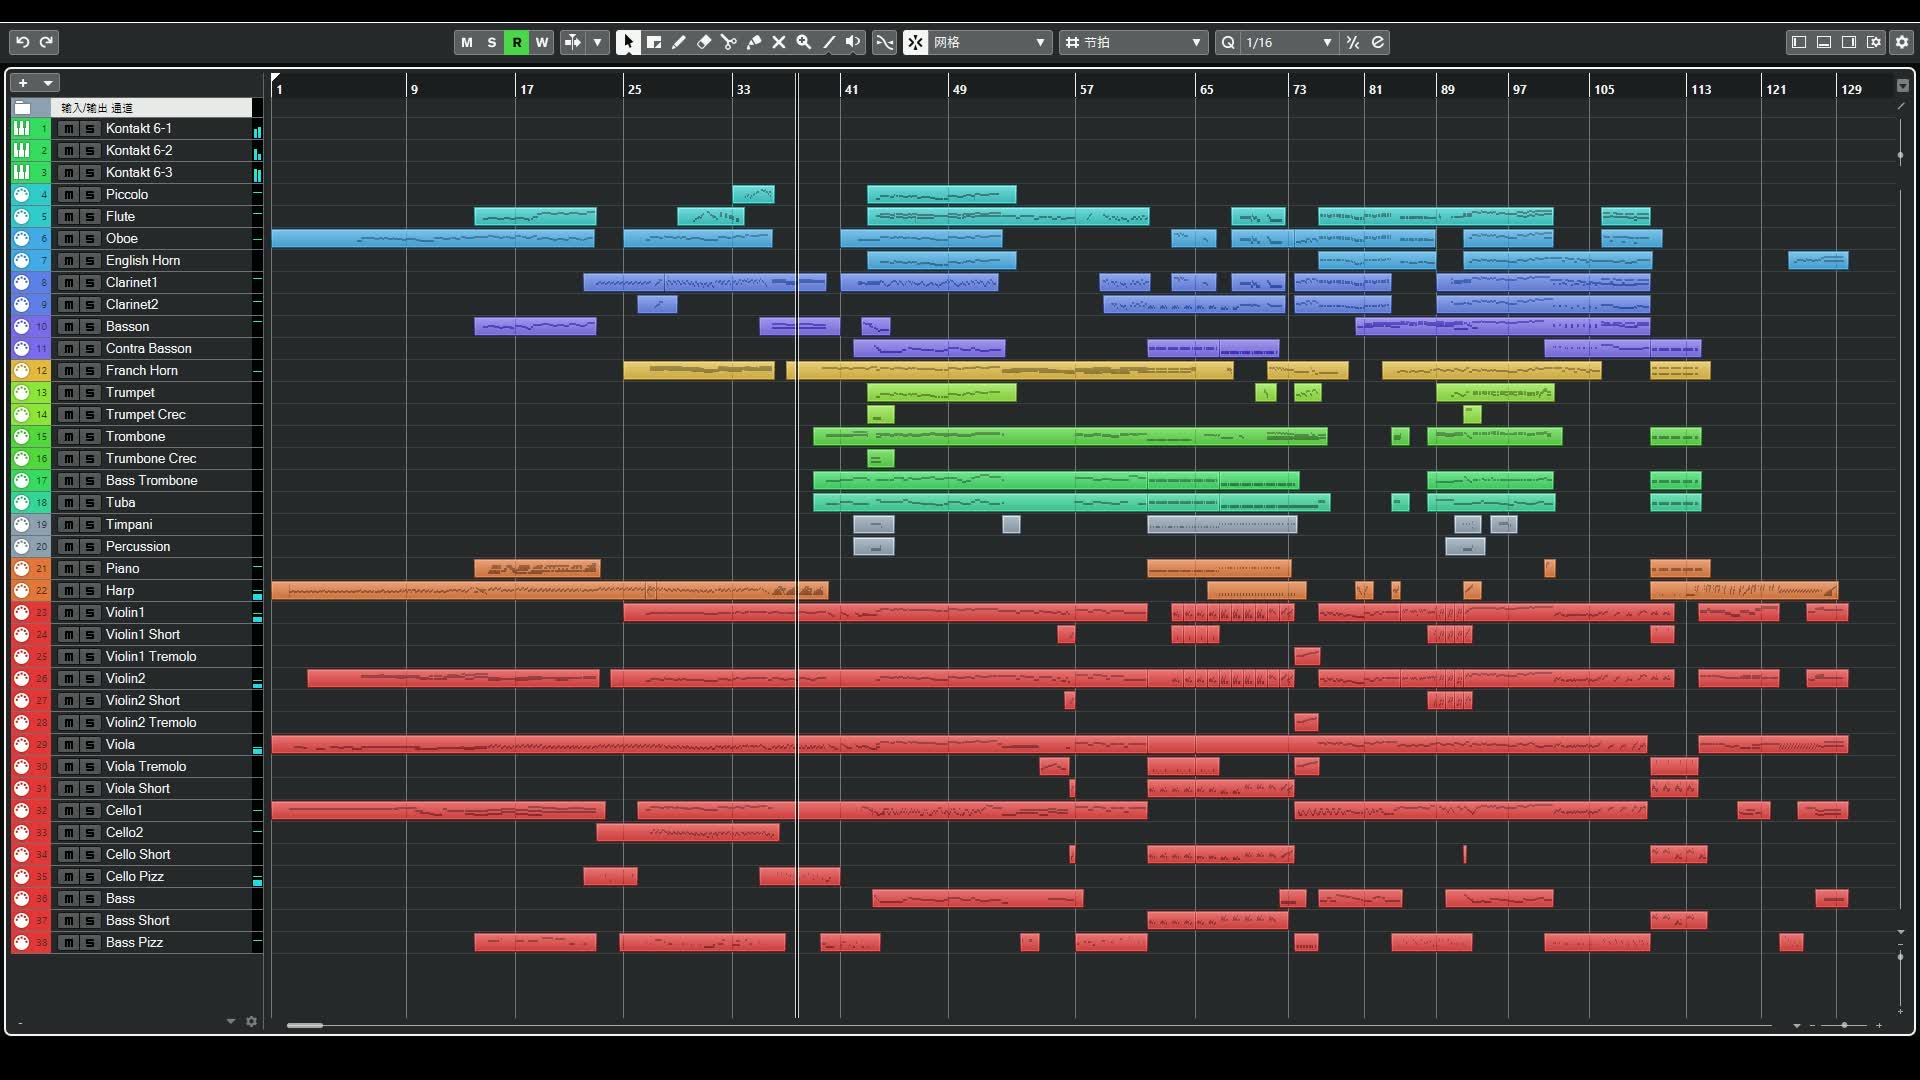
Task: Solo the Violin1 track
Action: tap(90, 613)
